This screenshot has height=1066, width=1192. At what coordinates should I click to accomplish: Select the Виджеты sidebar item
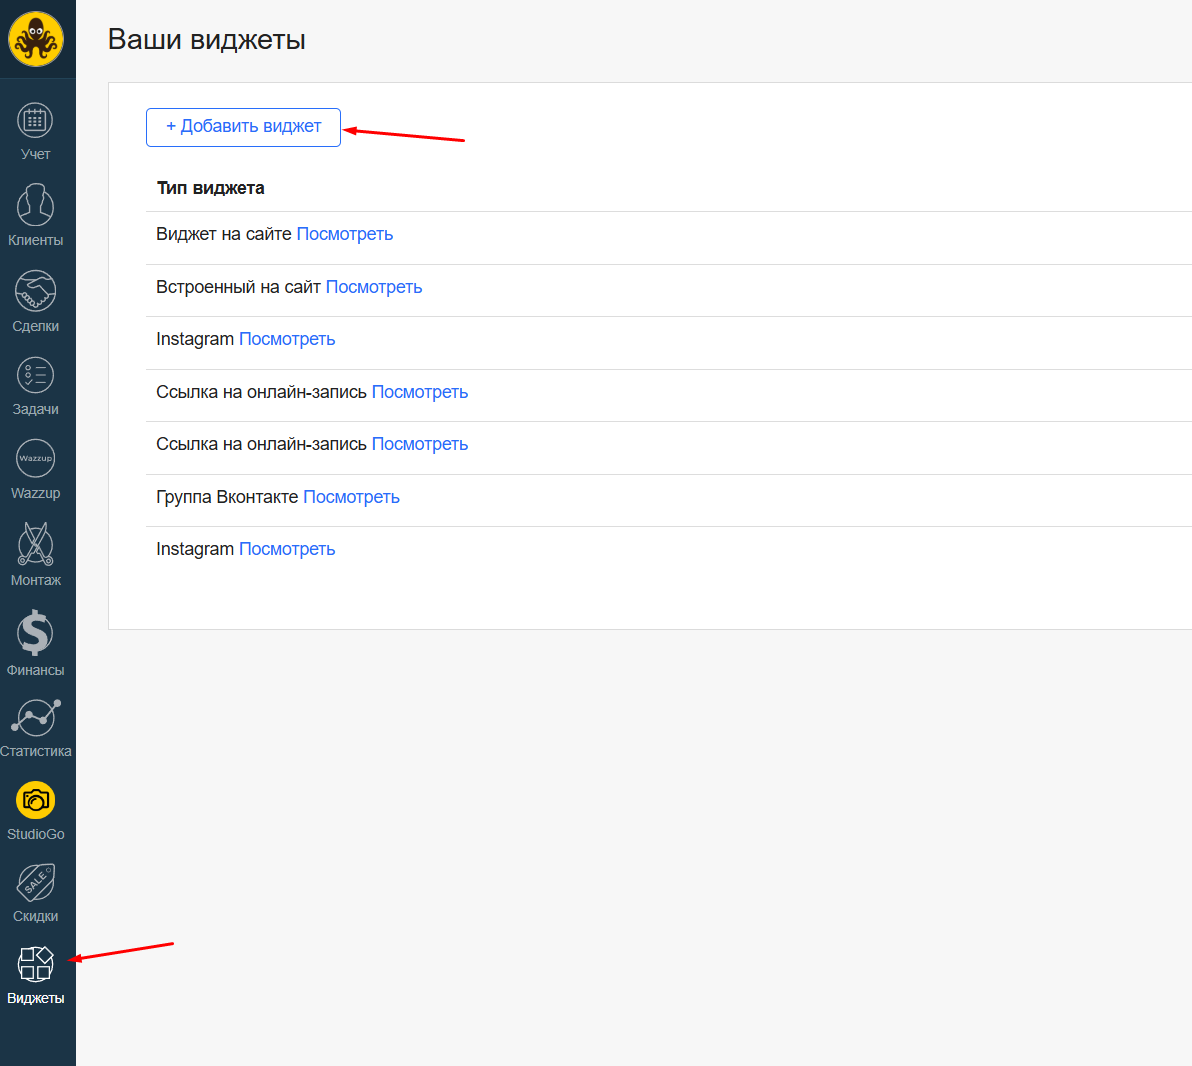point(36,975)
